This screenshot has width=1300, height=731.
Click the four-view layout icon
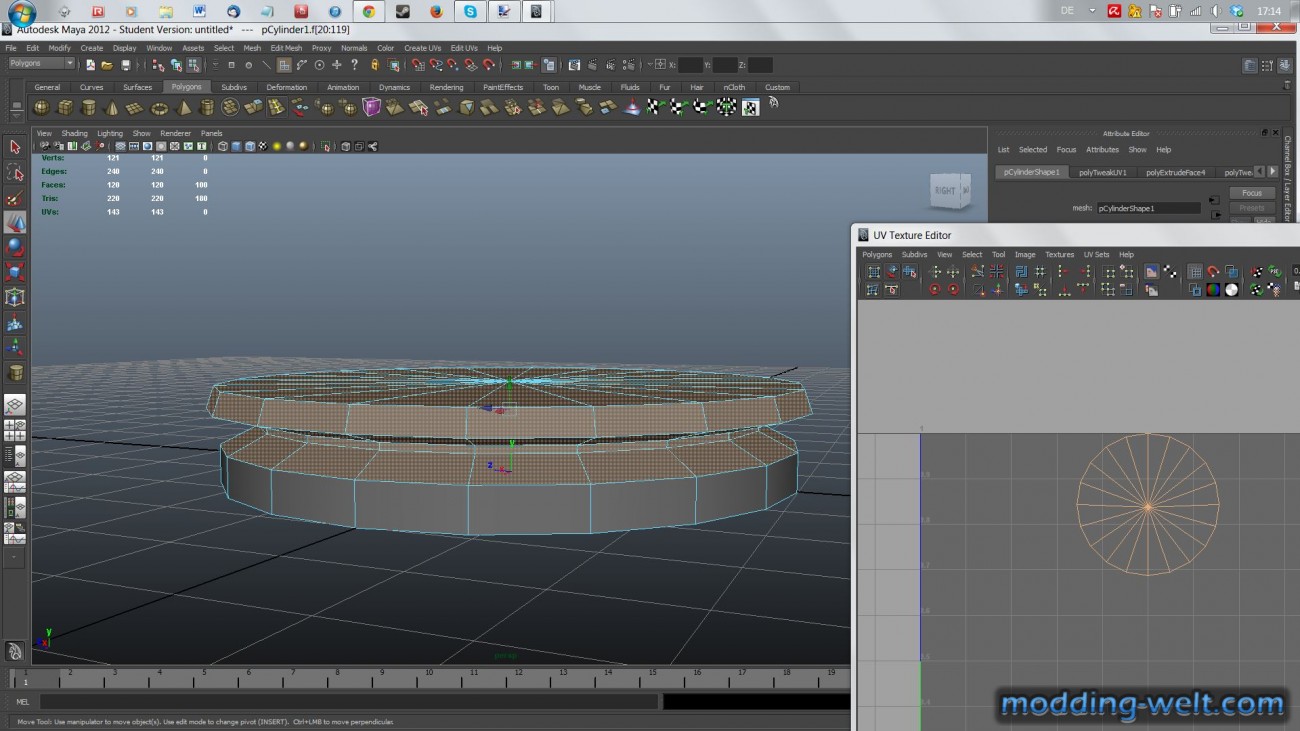tap(15, 431)
